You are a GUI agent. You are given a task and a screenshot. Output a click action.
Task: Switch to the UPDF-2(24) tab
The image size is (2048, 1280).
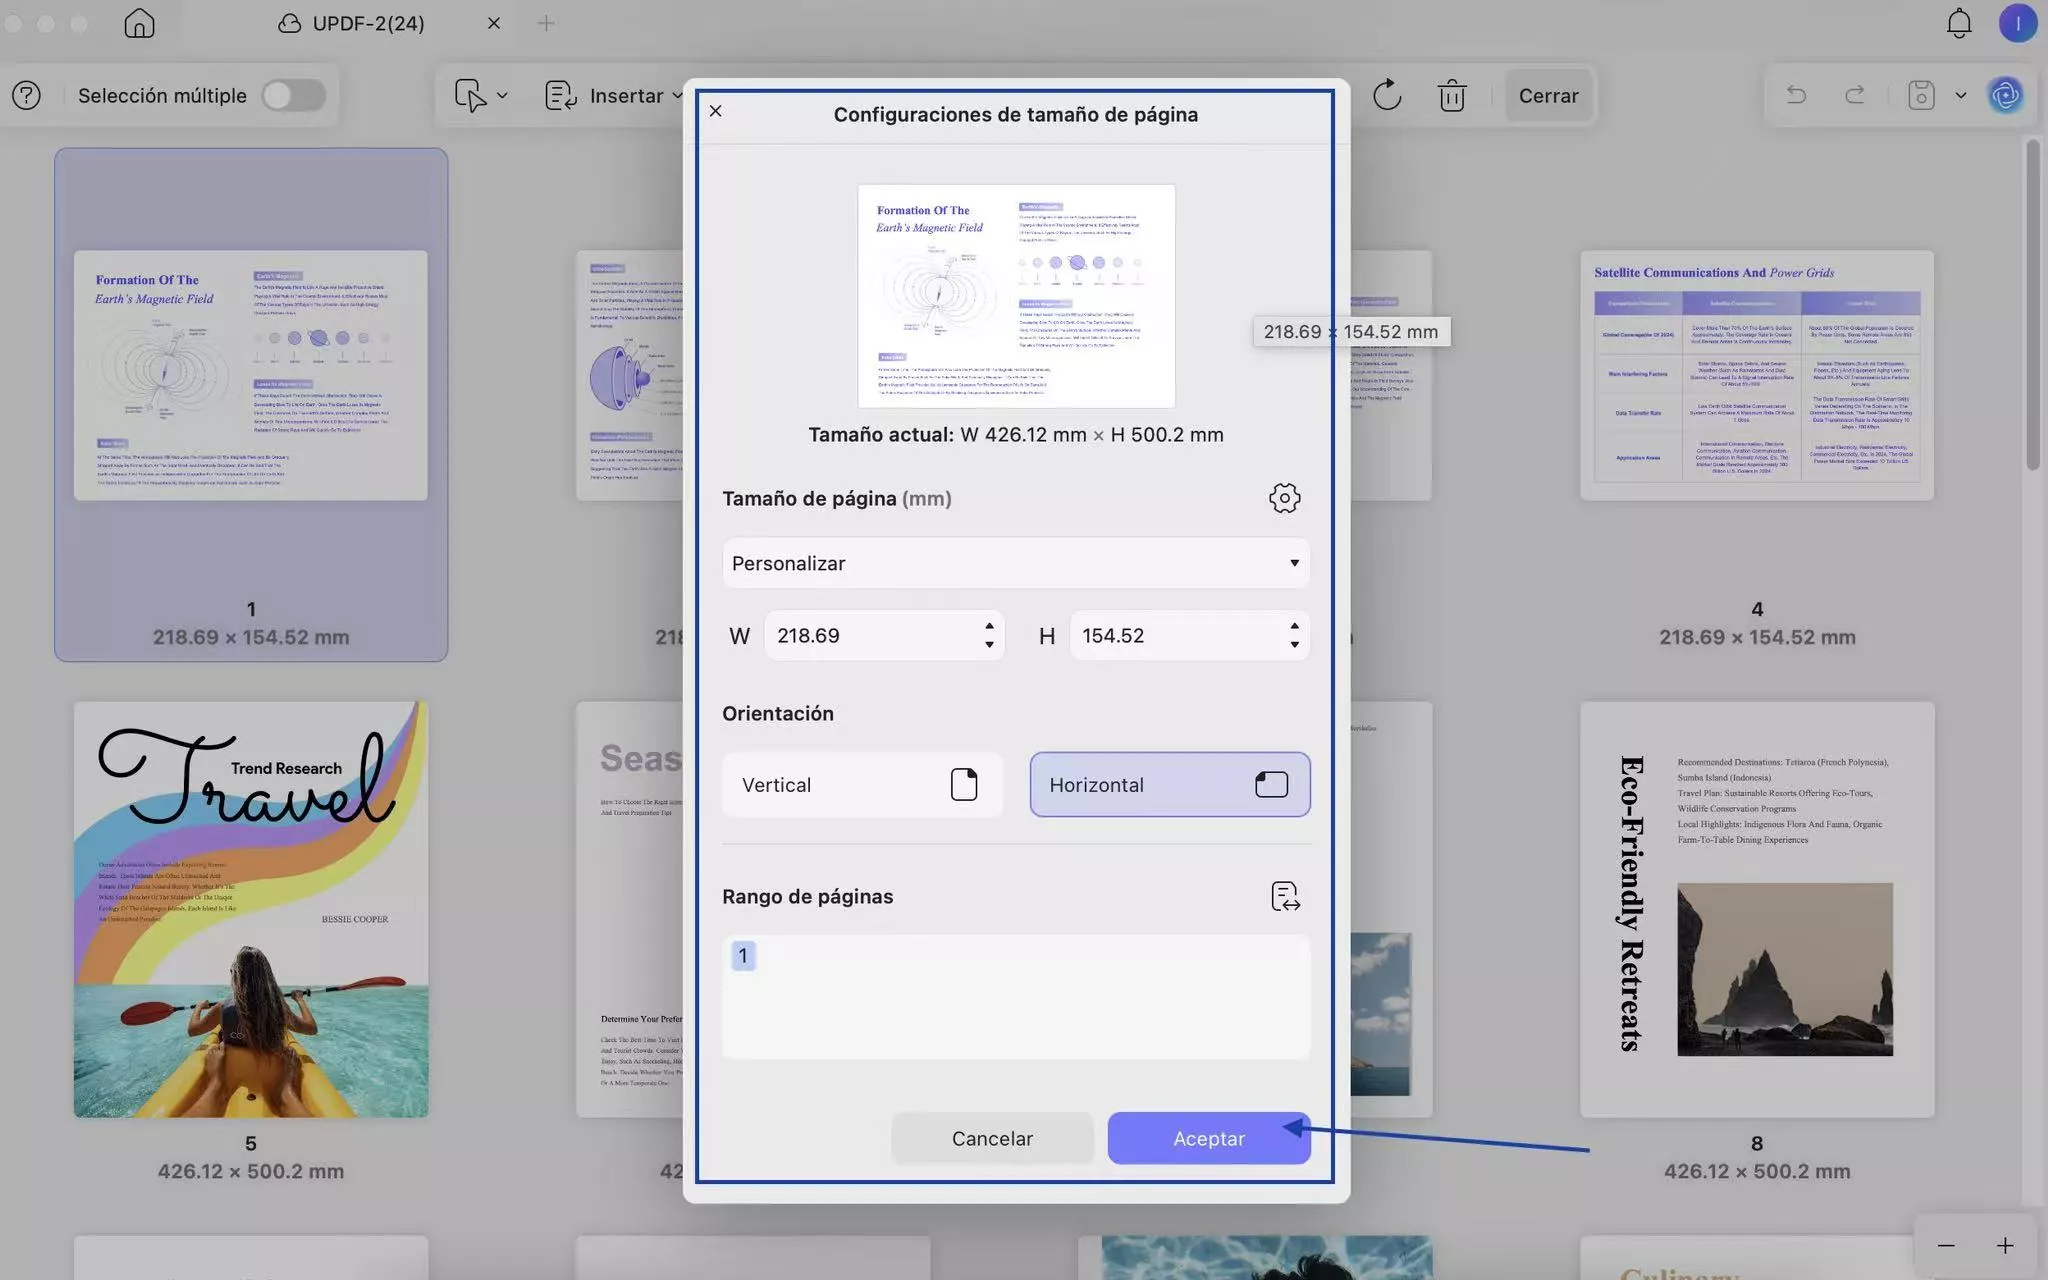point(367,23)
